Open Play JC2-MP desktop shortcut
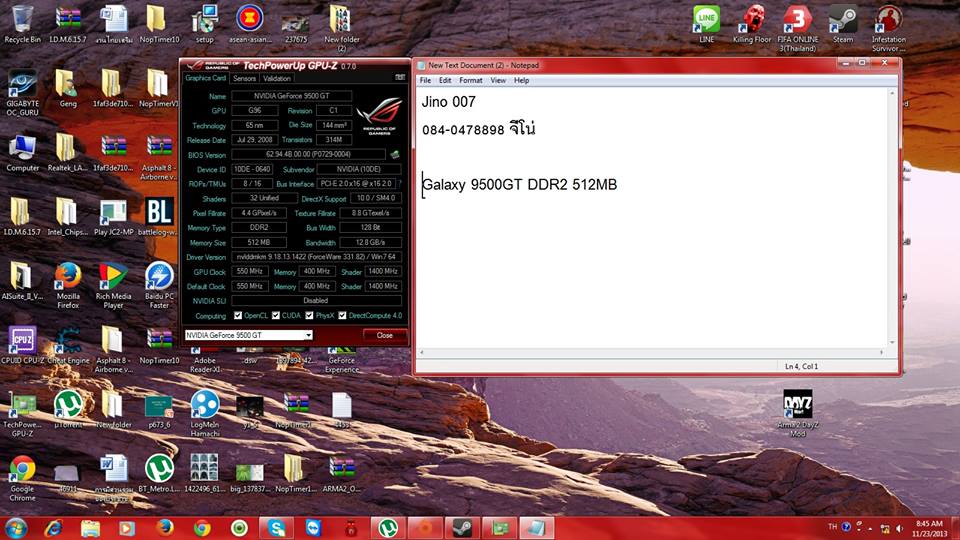Image resolution: width=960 pixels, height=540 pixels. click(113, 217)
